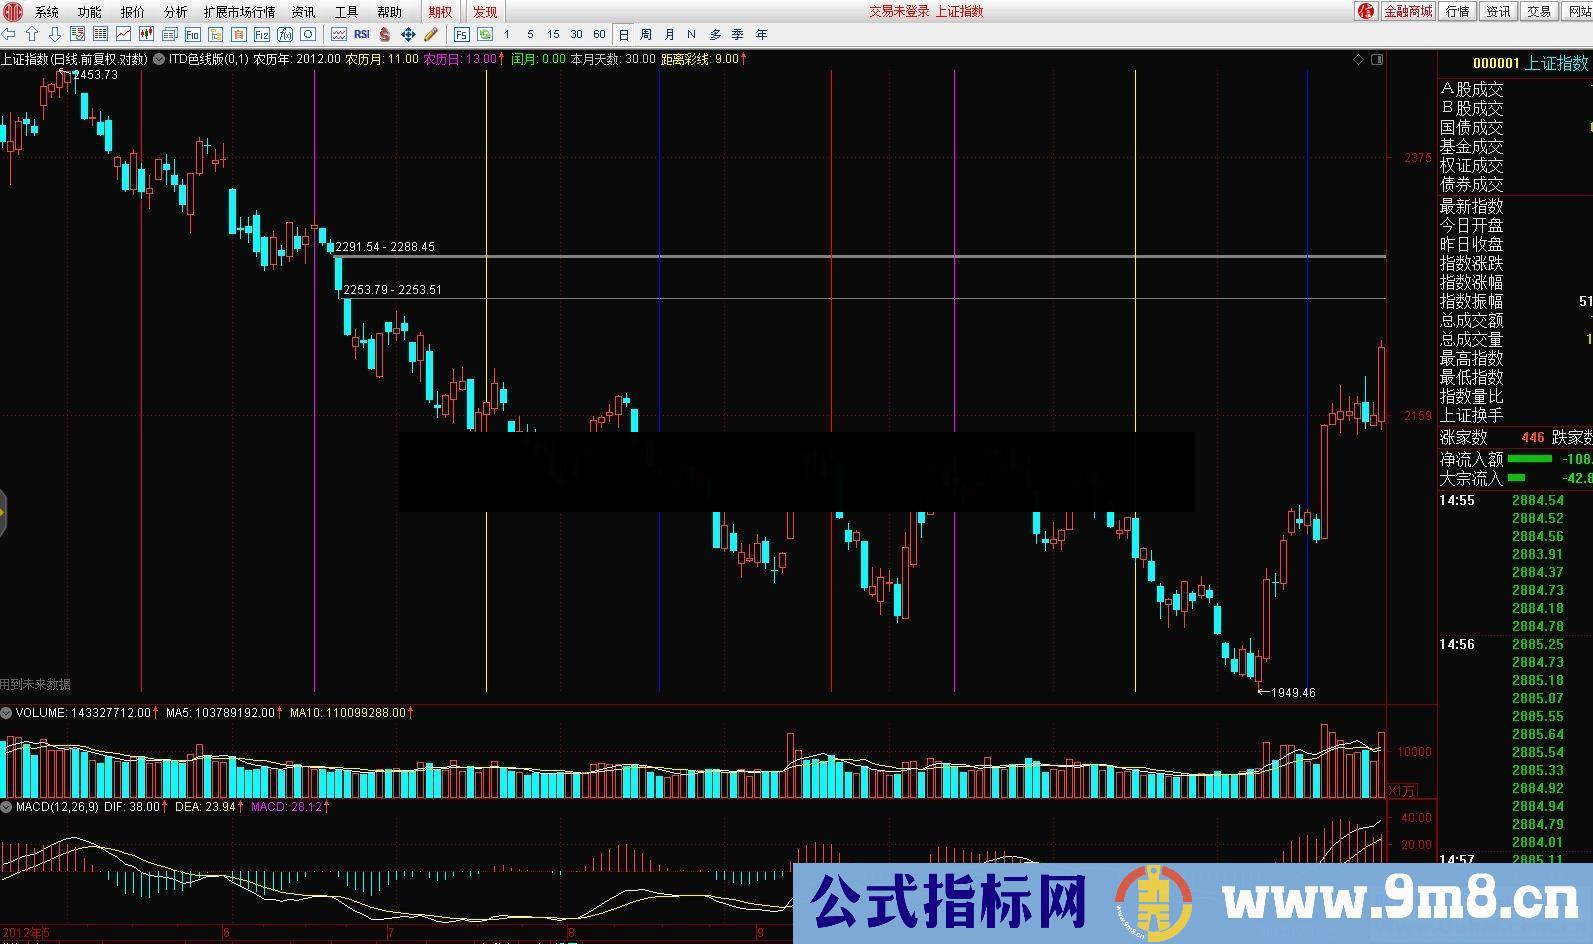The image size is (1593, 944).
Task: Switch to 1-minute period
Action: pos(507,34)
